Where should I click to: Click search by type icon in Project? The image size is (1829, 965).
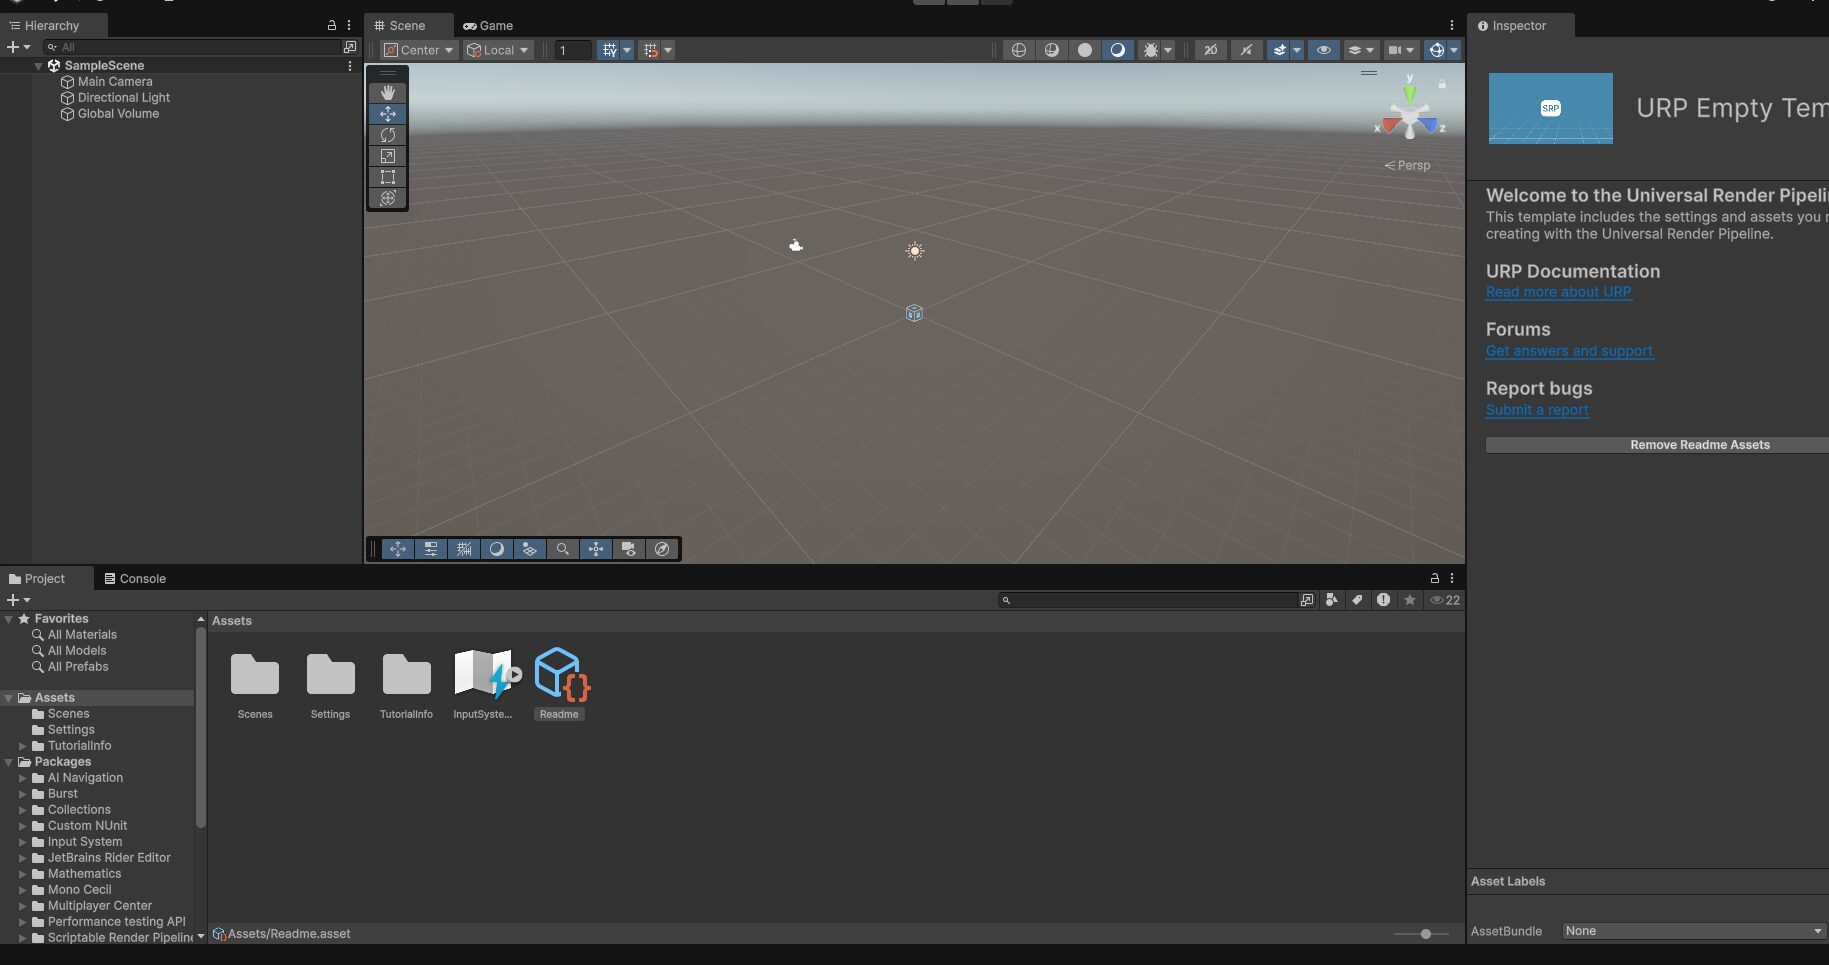point(1331,600)
